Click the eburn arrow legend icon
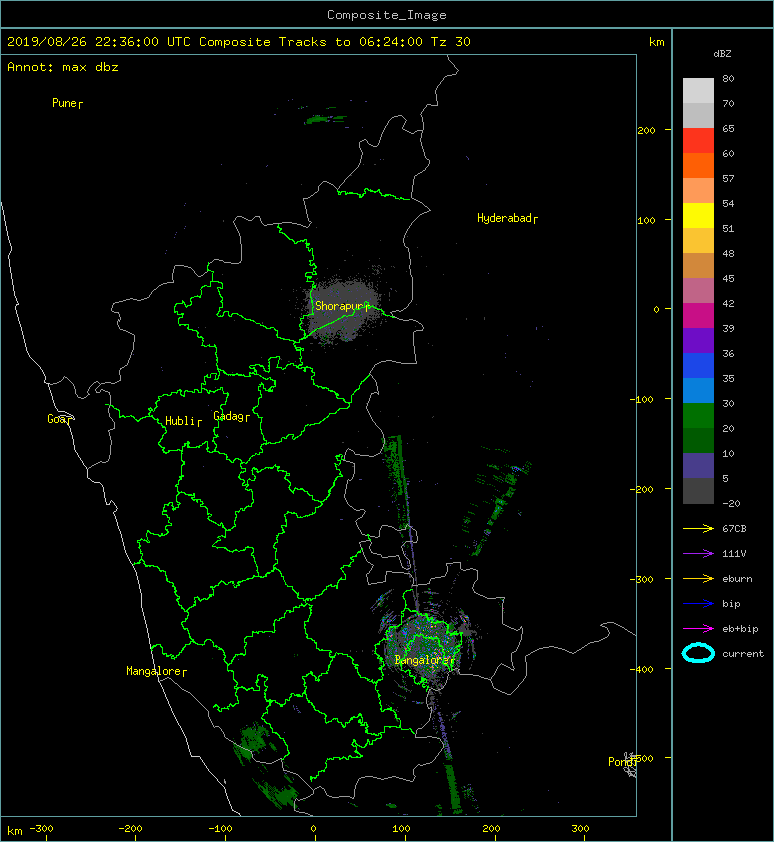The height and width of the screenshot is (842, 774). 698,579
